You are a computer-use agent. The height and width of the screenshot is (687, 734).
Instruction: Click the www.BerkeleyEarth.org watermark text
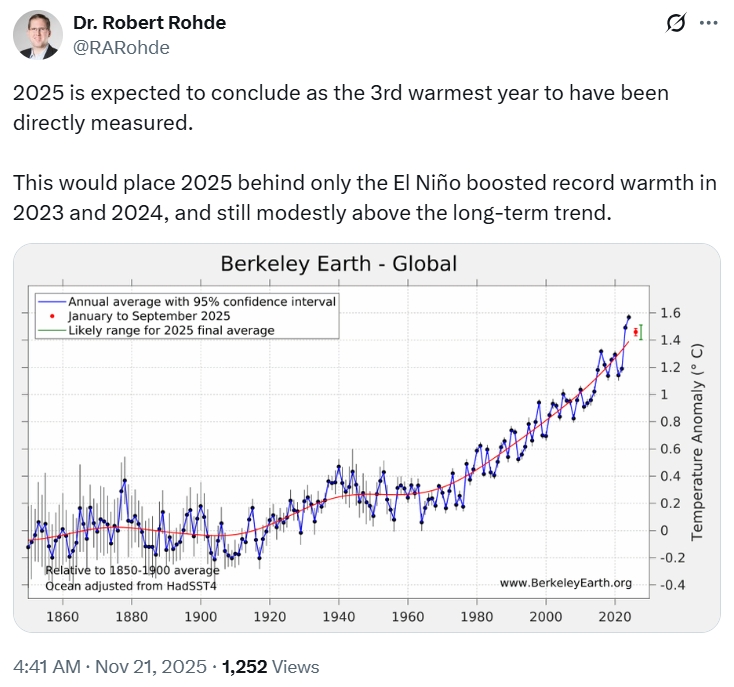click(x=565, y=583)
